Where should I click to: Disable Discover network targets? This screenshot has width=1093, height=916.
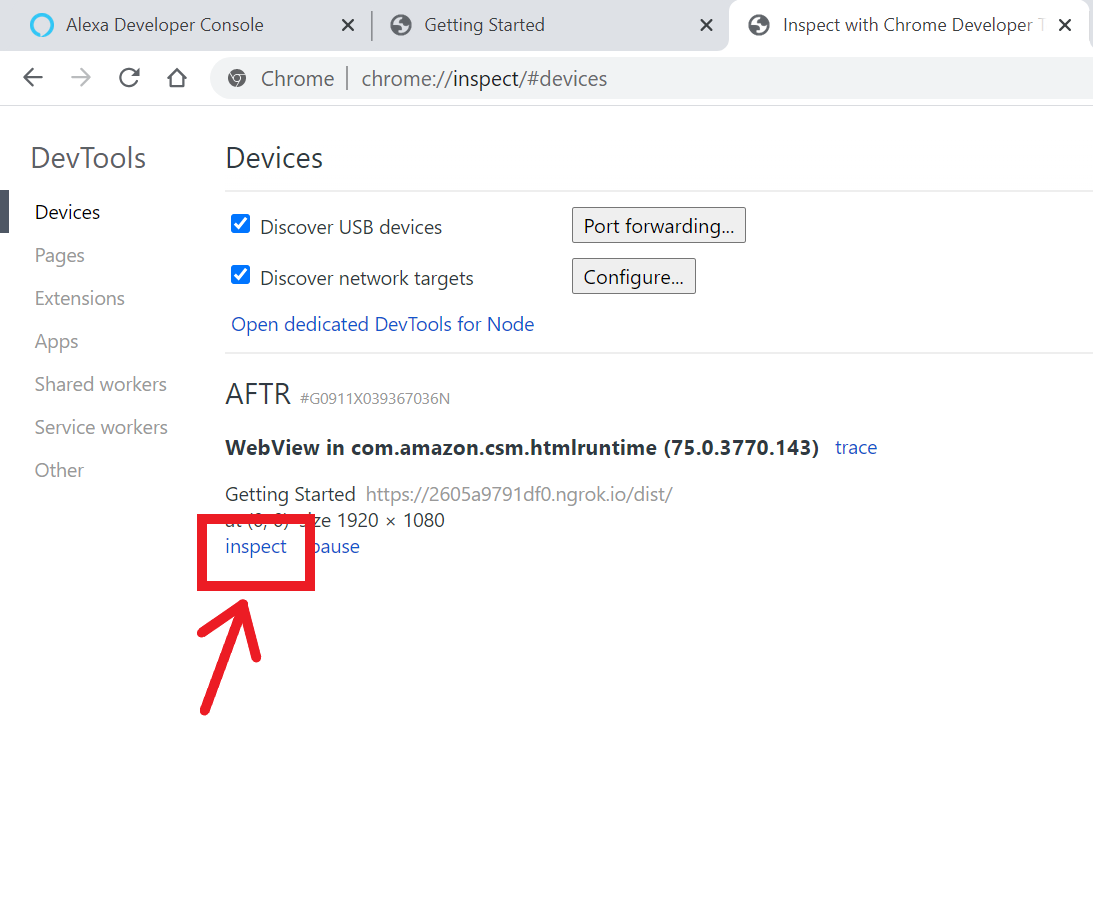pyautogui.click(x=240, y=275)
